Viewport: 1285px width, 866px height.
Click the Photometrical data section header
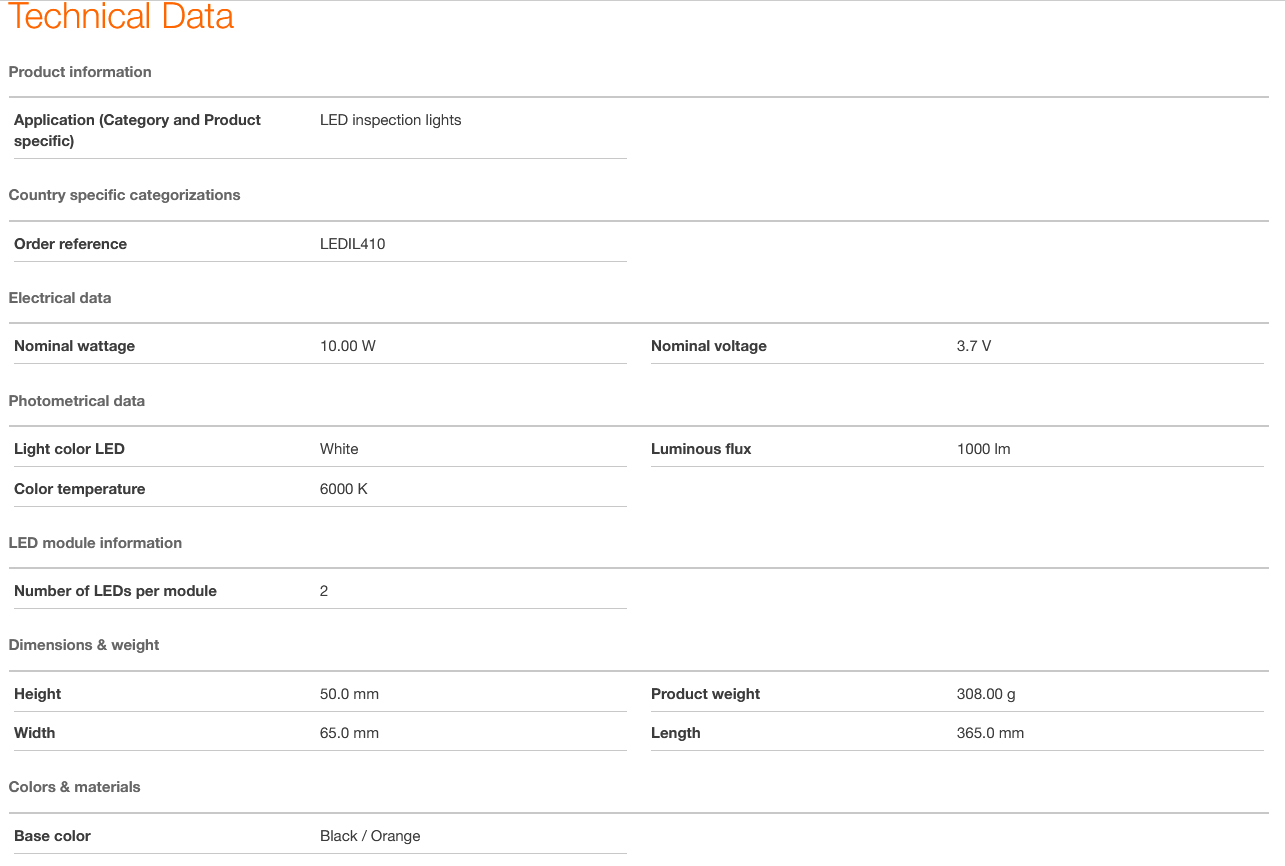tap(77, 401)
